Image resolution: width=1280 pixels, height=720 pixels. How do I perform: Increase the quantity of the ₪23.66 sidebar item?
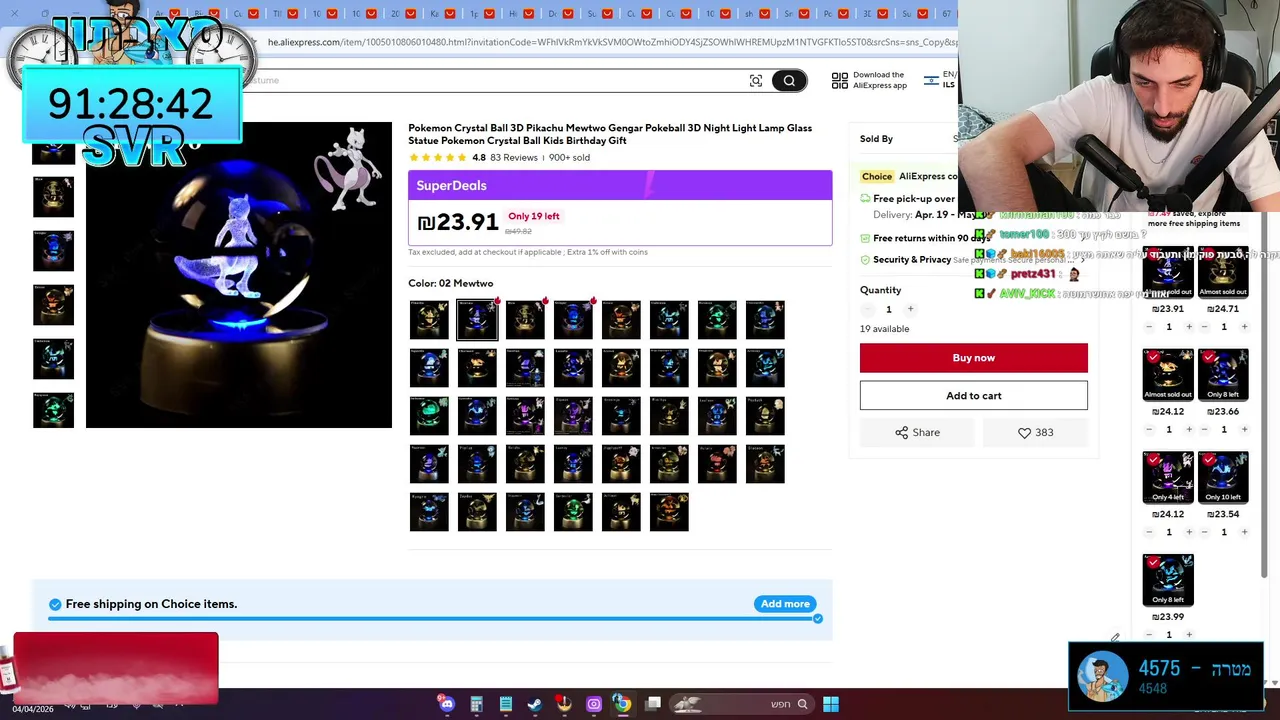[x=1244, y=430]
